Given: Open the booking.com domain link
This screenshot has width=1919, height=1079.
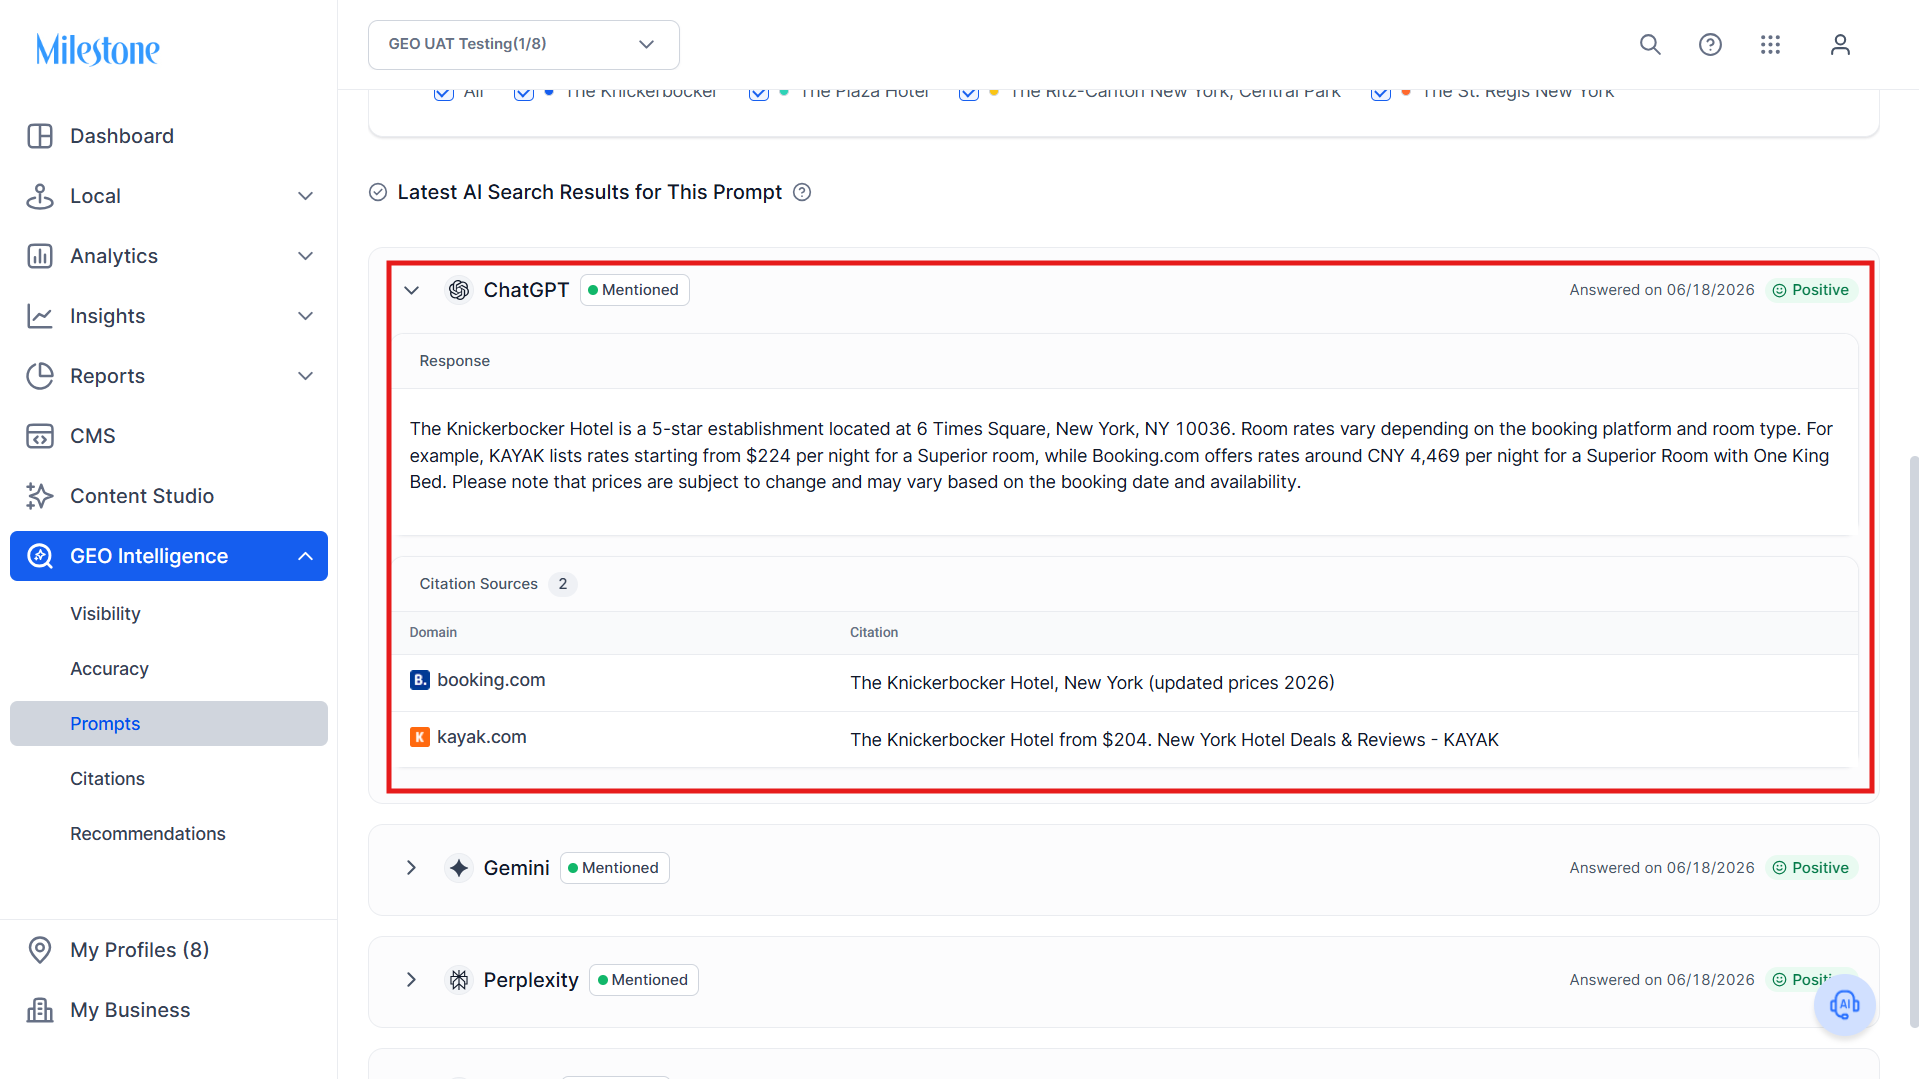Looking at the screenshot, I should click(x=491, y=680).
